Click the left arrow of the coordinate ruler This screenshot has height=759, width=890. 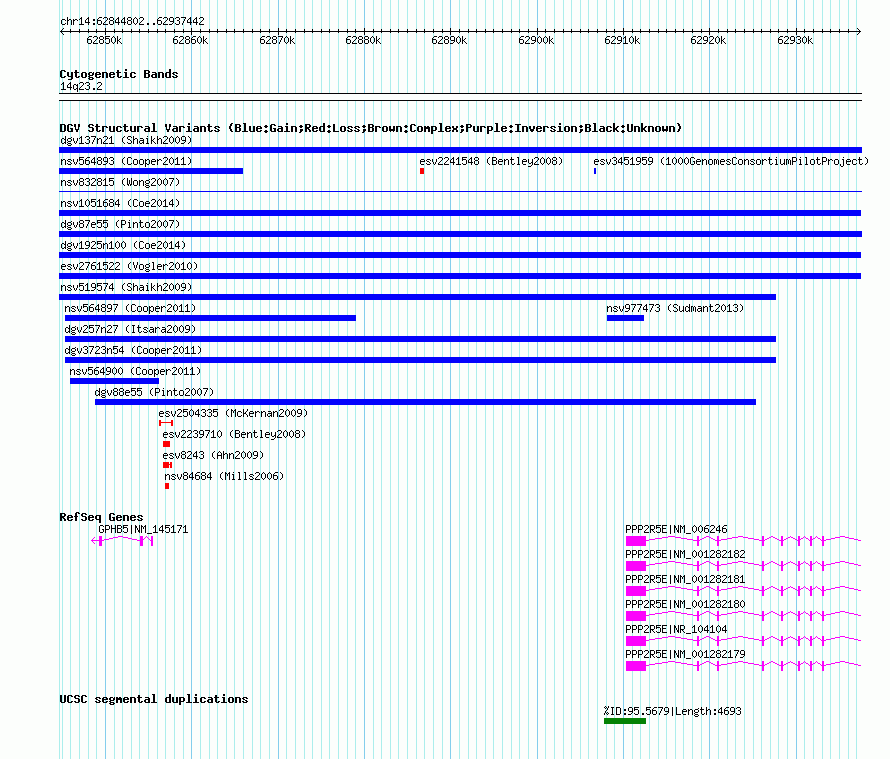tap(62, 31)
